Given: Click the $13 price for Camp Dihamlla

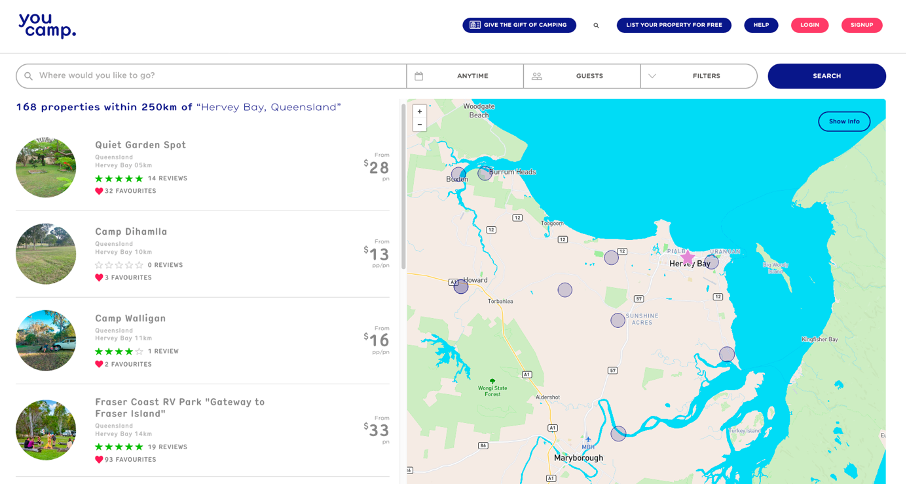Looking at the screenshot, I should pyautogui.click(x=376, y=254).
